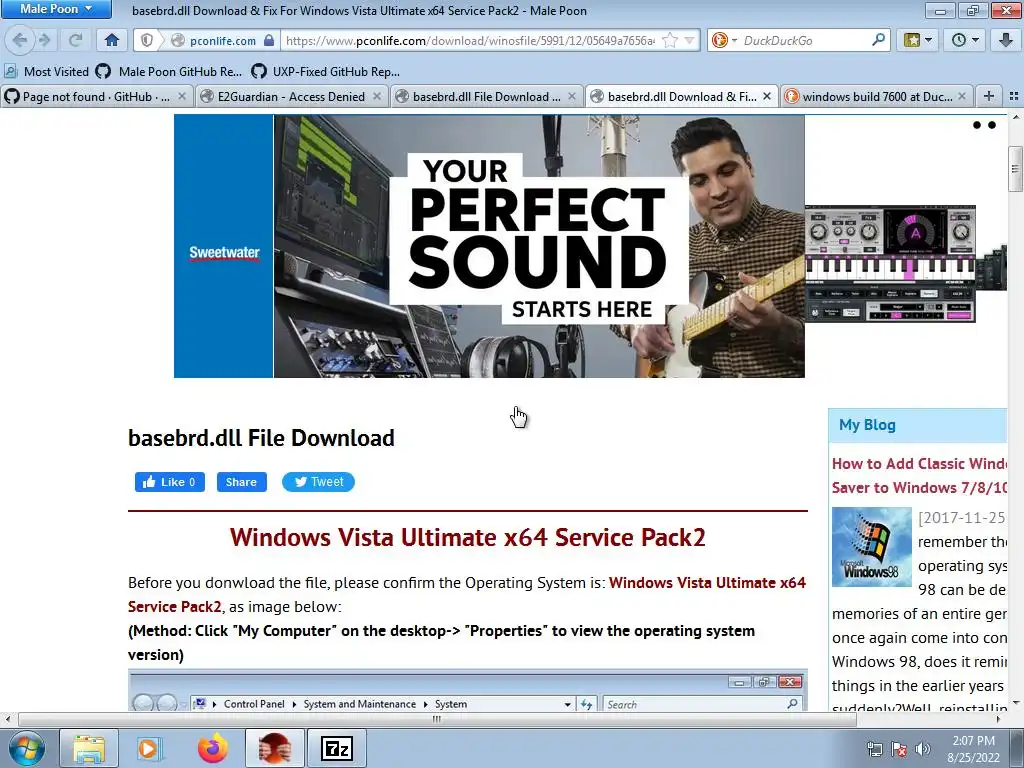The height and width of the screenshot is (768, 1024).
Task: Switch to basebrd.dll File Download tab
Action: (x=487, y=97)
